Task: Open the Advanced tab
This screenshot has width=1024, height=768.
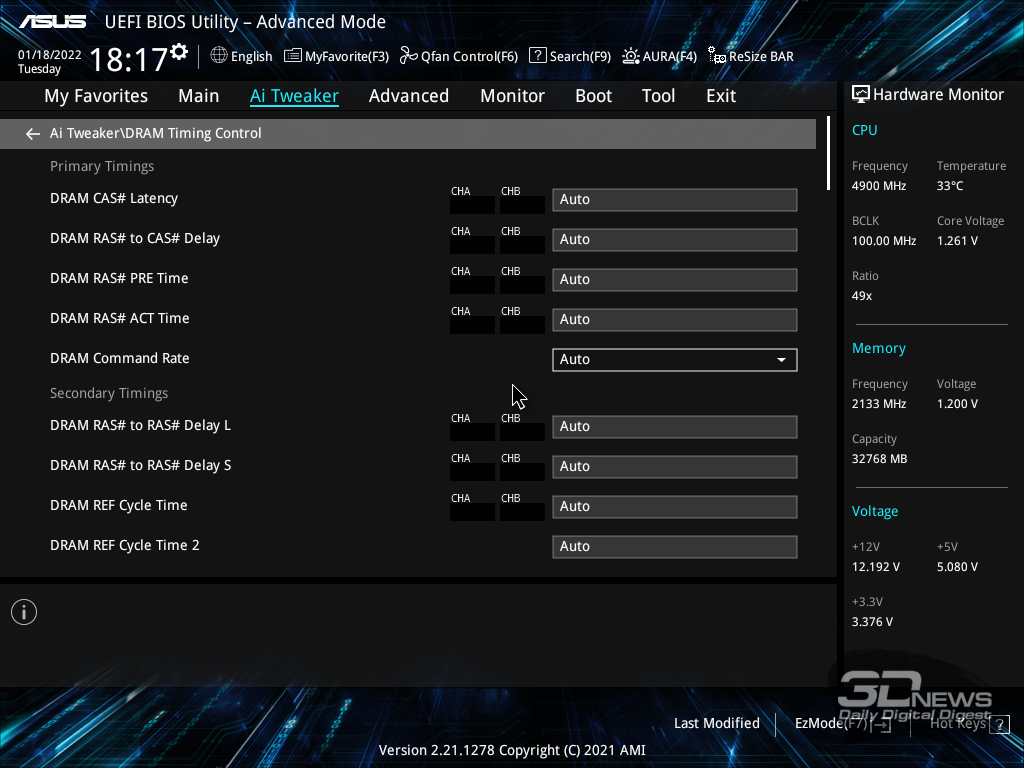Action: click(409, 96)
